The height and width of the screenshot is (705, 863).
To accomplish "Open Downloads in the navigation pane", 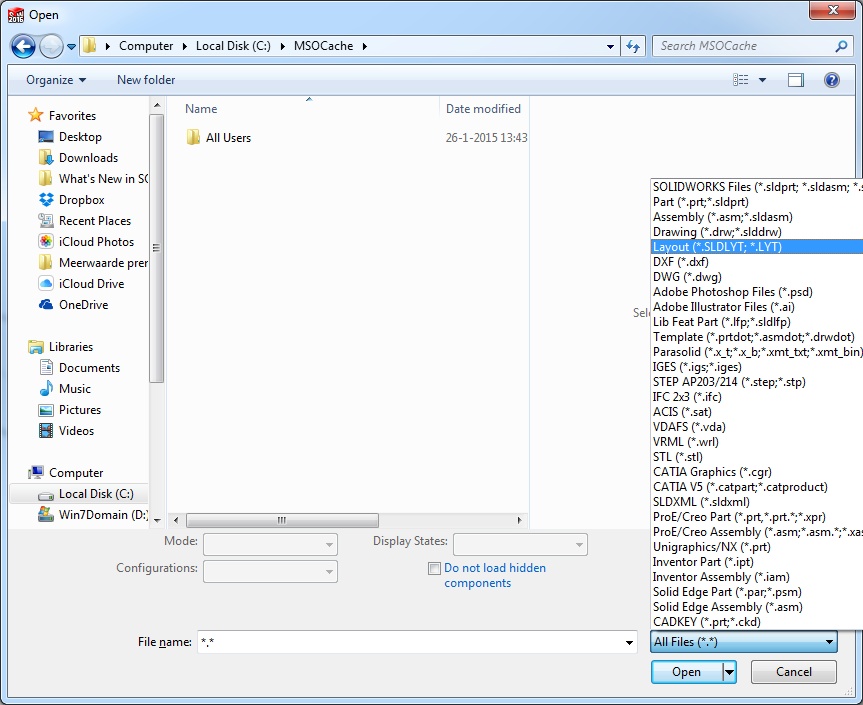I will coord(78,157).
